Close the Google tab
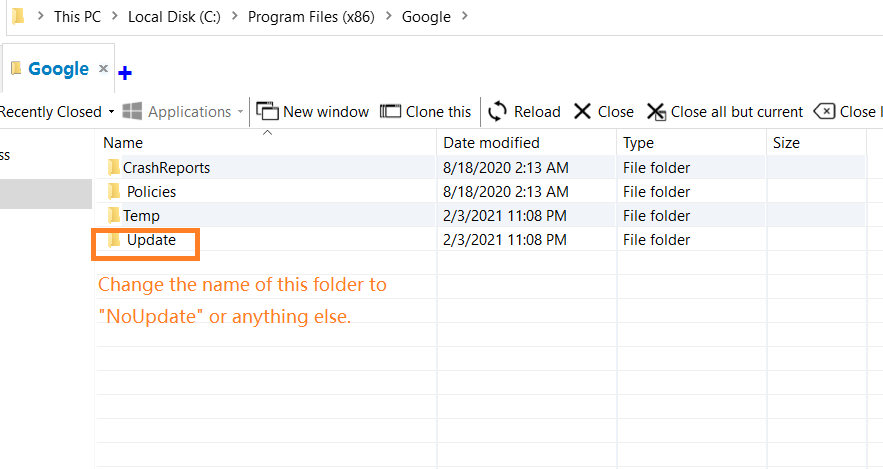Image resolution: width=883 pixels, height=469 pixels. pyautogui.click(x=103, y=68)
